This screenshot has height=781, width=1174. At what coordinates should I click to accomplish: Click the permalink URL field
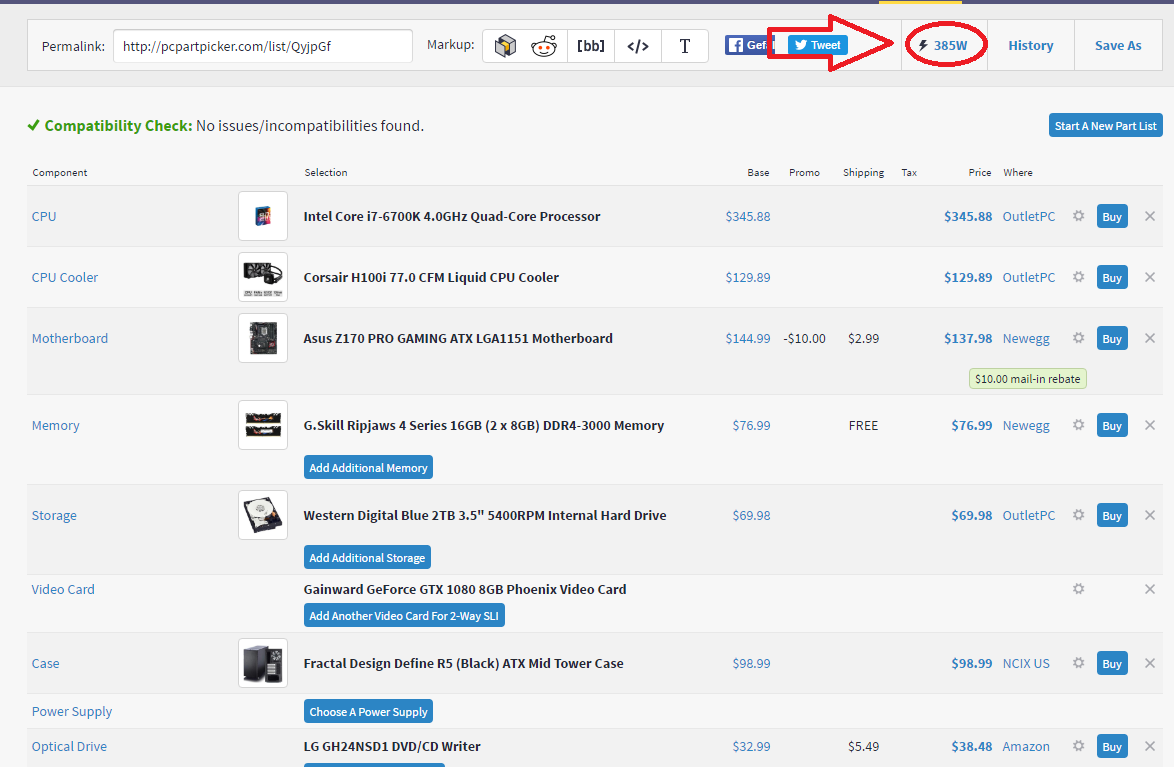point(263,46)
